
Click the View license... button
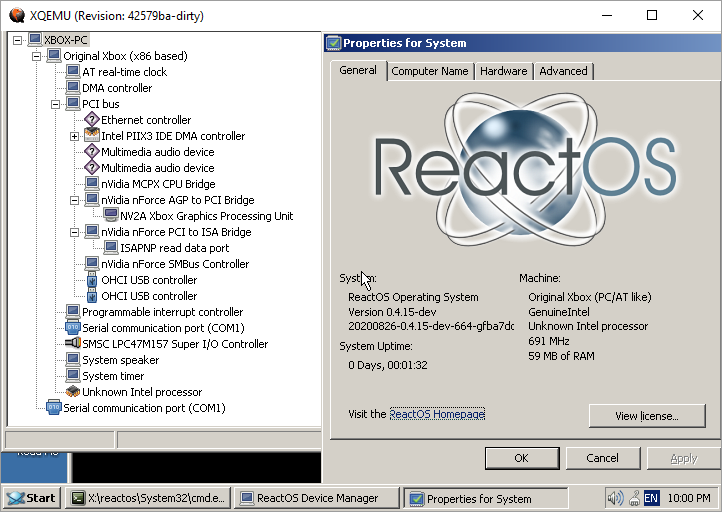tap(647, 416)
